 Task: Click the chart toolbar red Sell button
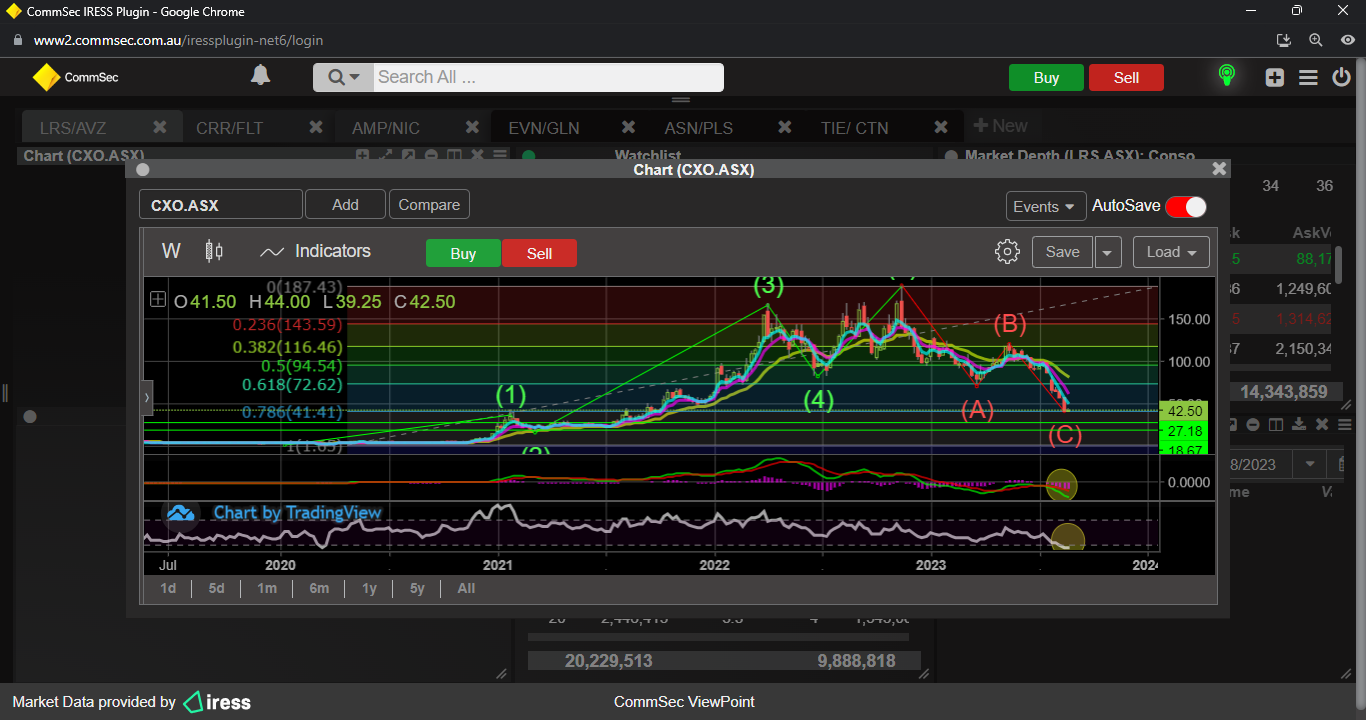click(x=539, y=253)
